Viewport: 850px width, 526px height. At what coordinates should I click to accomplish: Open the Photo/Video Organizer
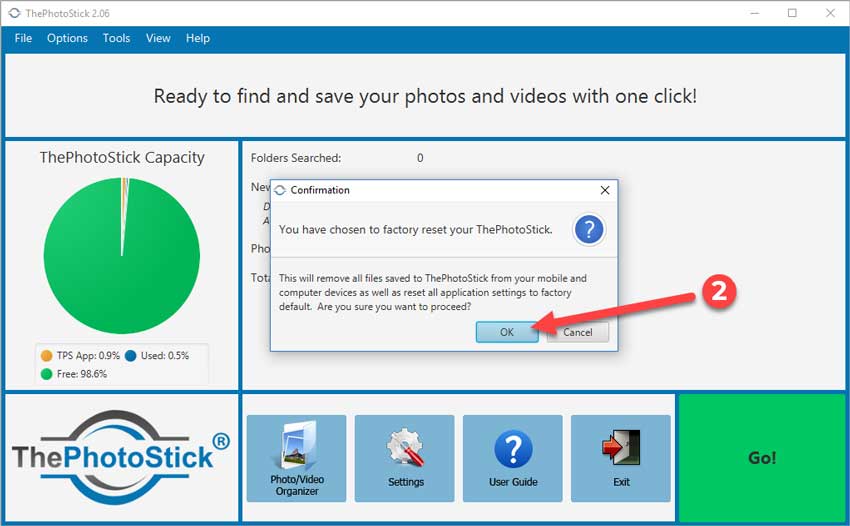pyautogui.click(x=297, y=459)
